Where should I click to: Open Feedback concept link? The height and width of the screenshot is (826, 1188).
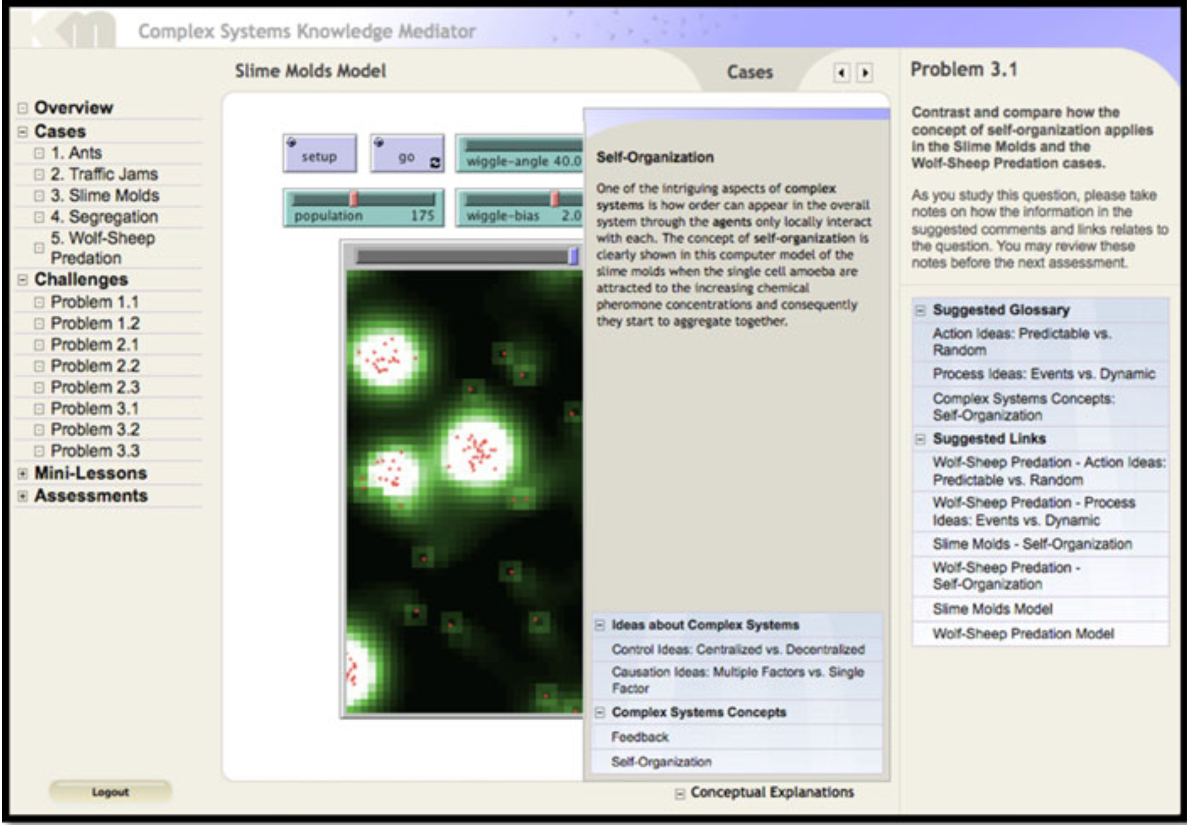[x=640, y=737]
